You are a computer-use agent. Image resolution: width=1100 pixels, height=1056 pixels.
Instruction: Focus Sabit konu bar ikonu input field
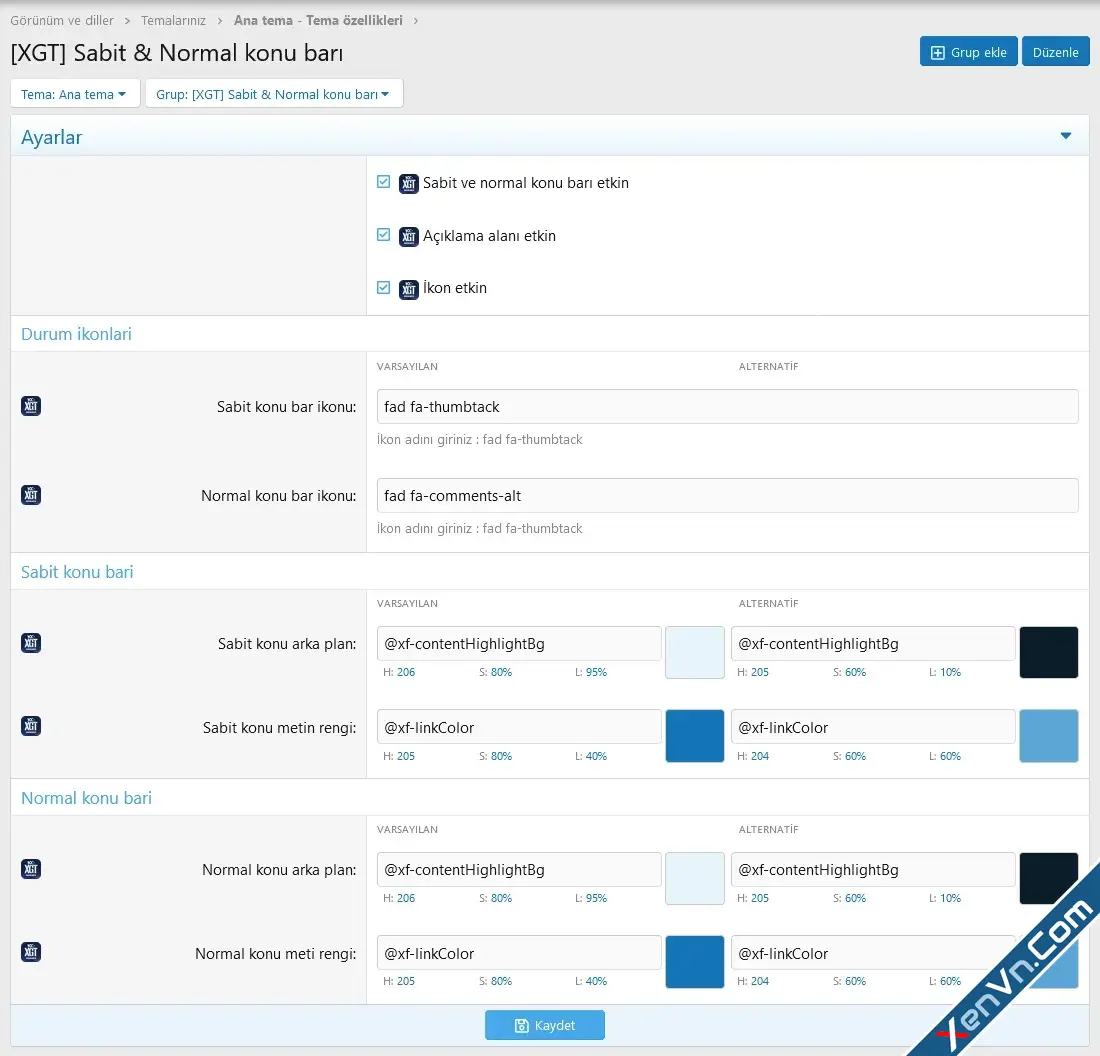[727, 406]
